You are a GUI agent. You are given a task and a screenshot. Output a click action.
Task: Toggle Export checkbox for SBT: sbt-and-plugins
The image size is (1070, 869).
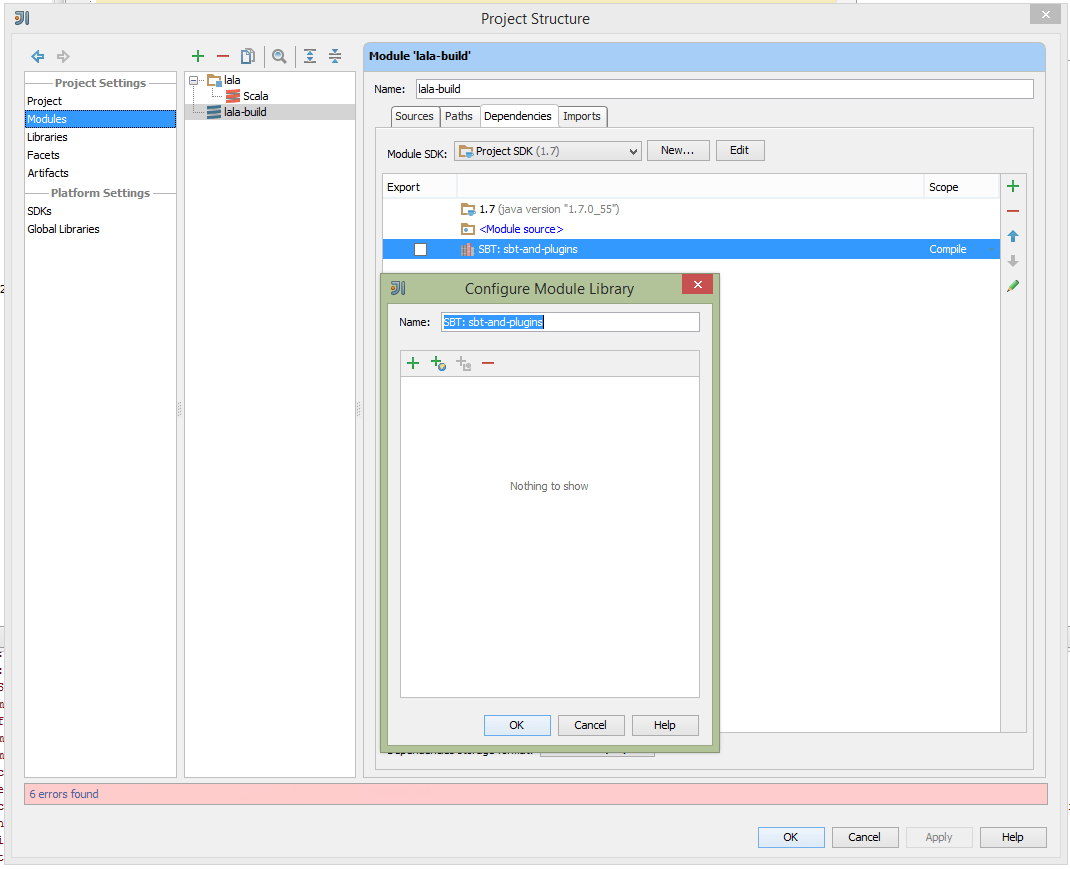pyautogui.click(x=420, y=249)
